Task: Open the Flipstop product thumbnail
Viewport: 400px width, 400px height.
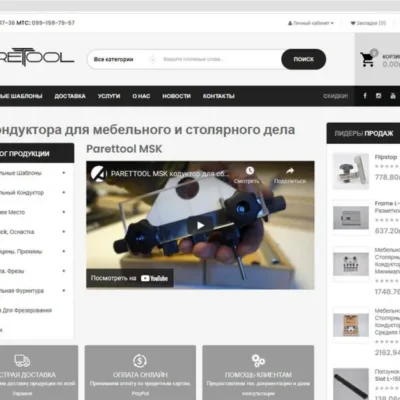Action: click(351, 171)
